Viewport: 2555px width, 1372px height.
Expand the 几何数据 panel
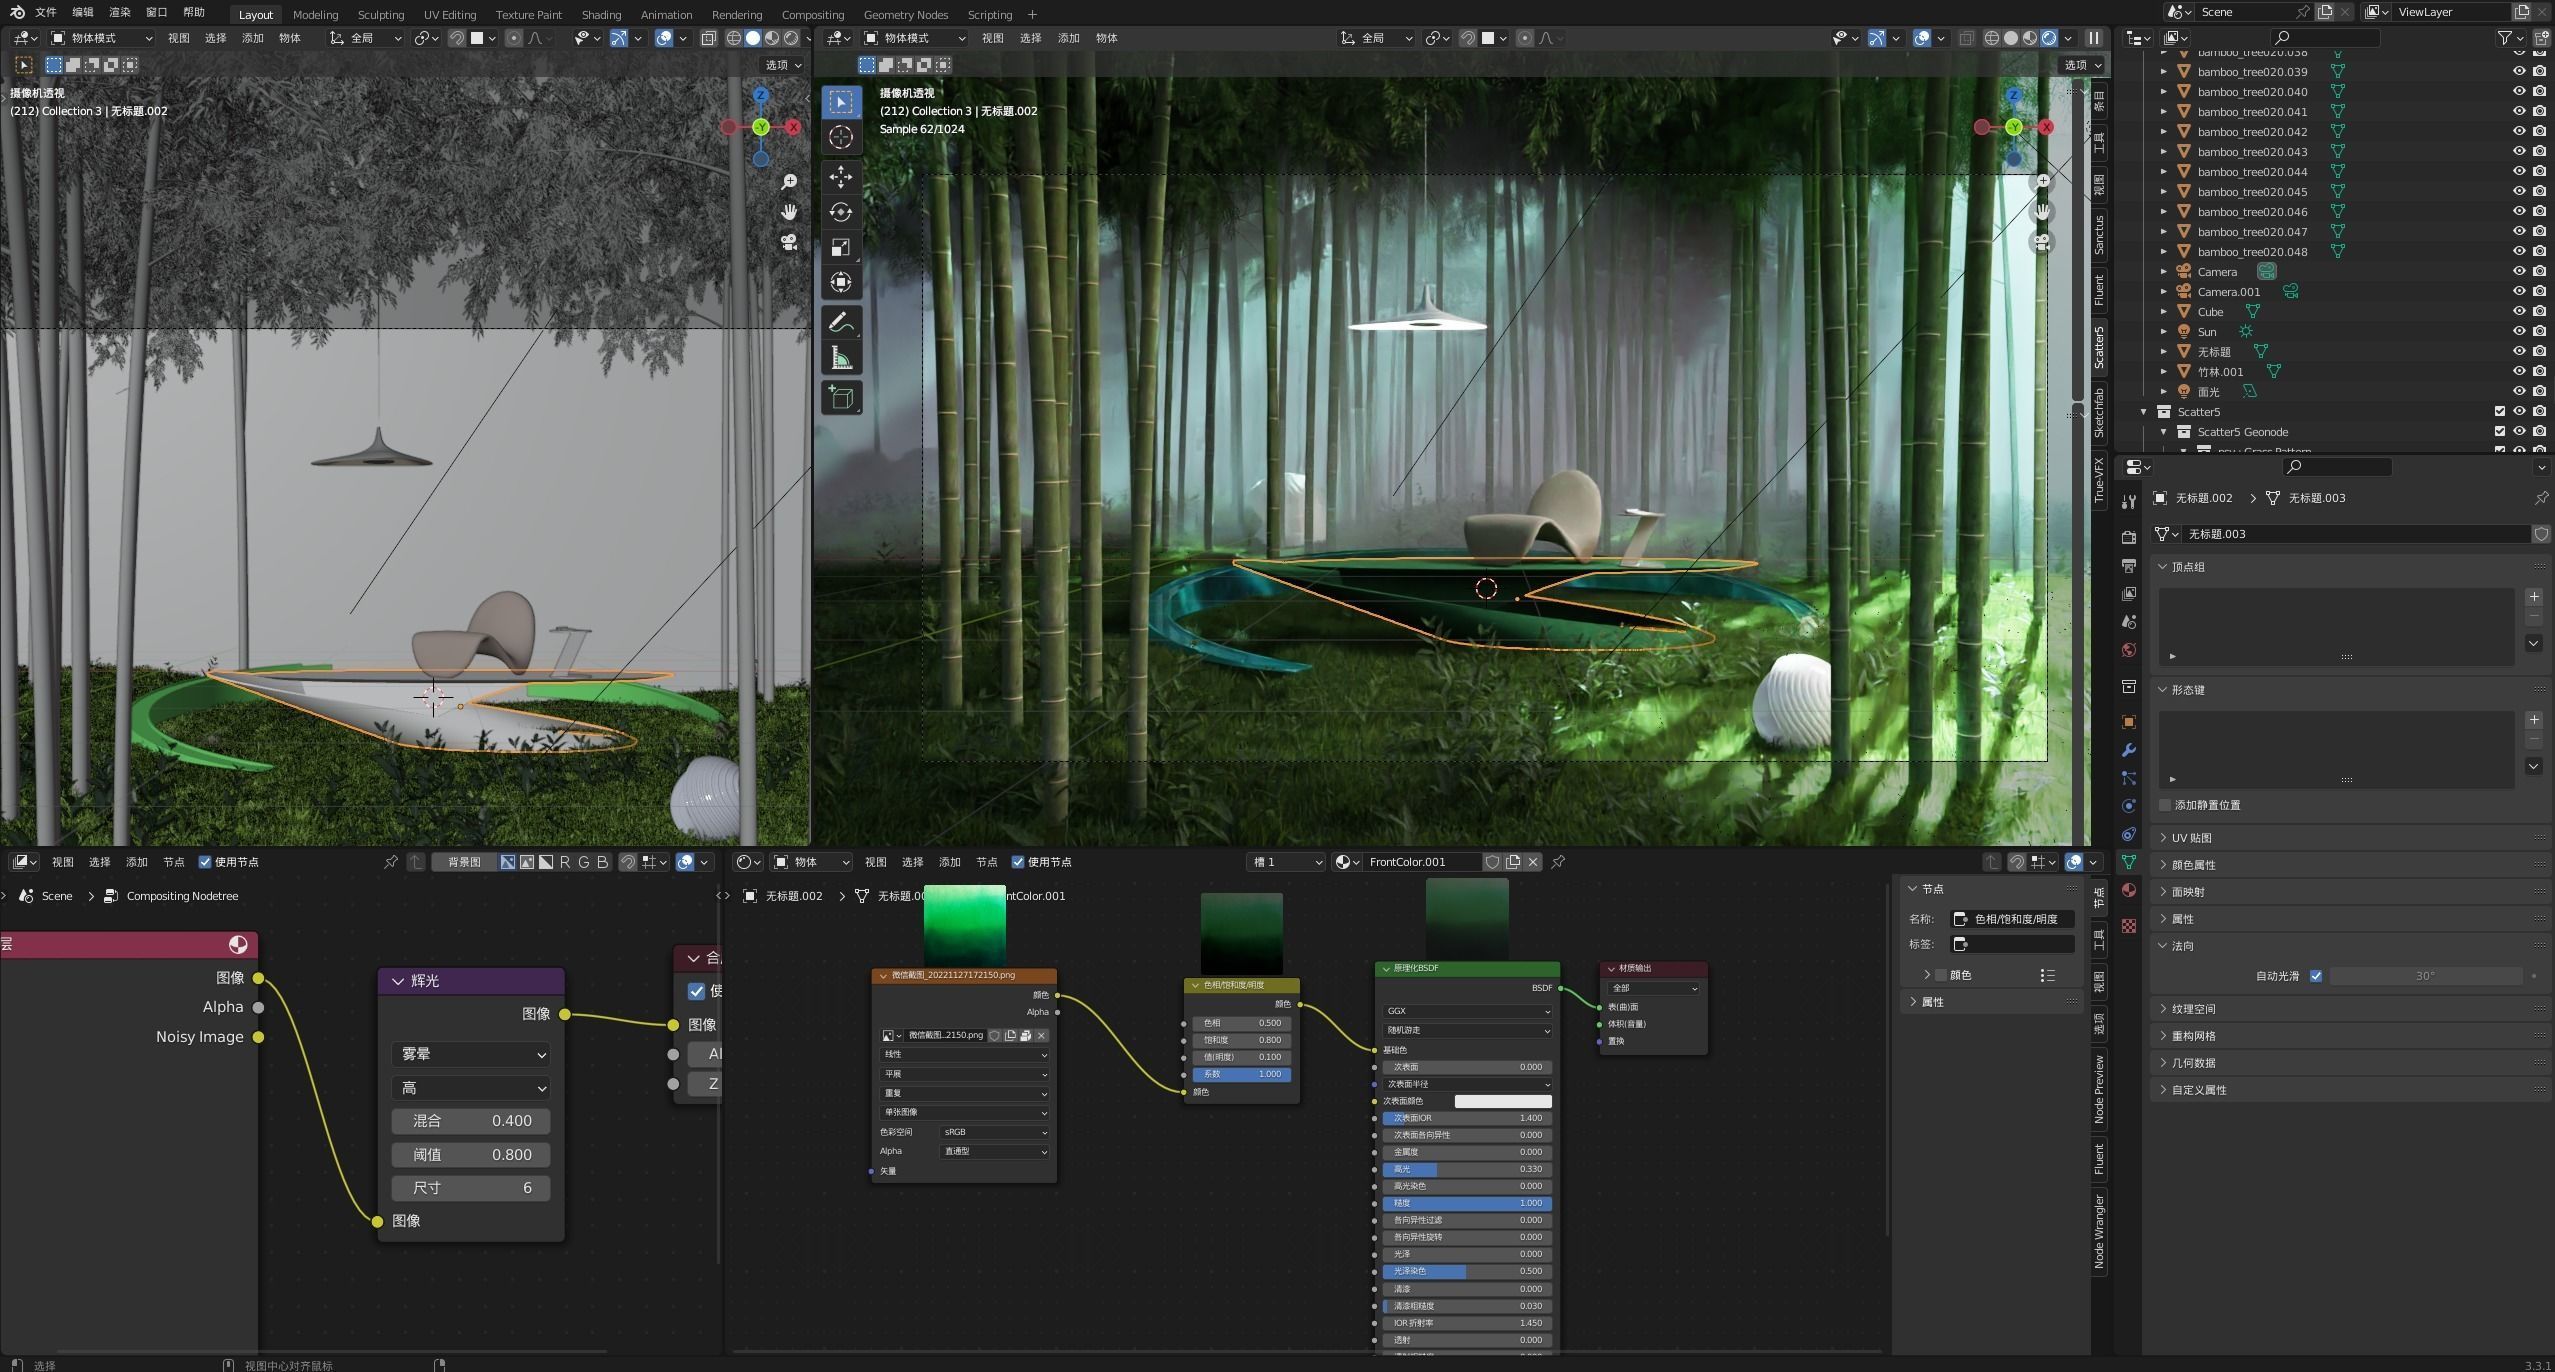tap(2192, 1063)
